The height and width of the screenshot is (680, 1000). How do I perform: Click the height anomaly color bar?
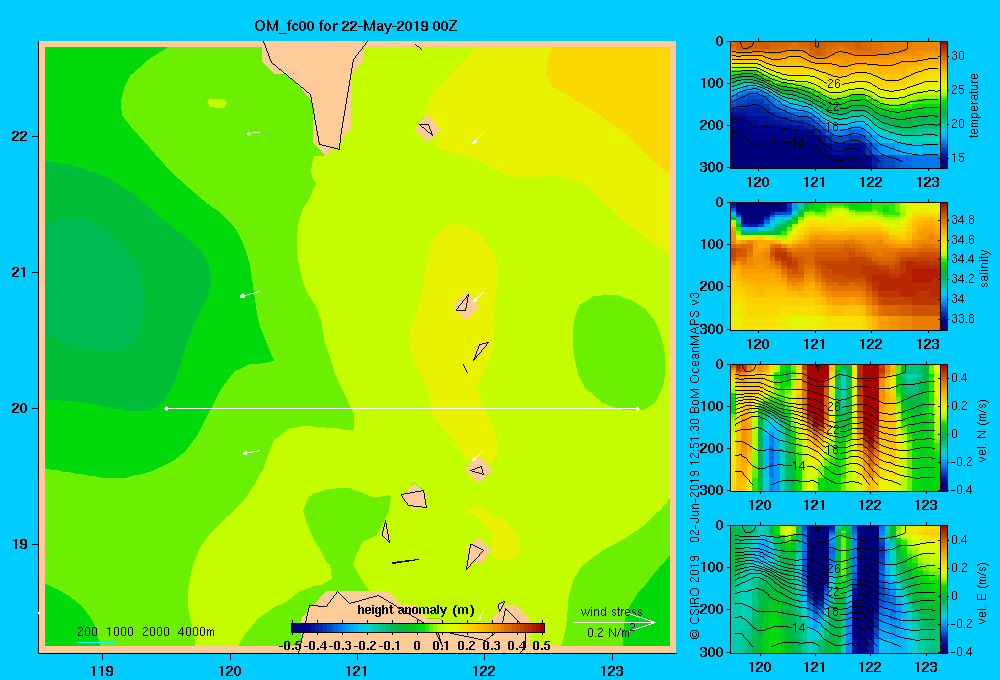pyautogui.click(x=418, y=627)
